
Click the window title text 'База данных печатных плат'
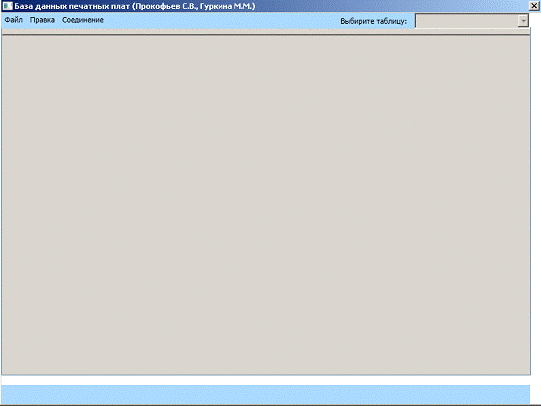[x=72, y=6]
